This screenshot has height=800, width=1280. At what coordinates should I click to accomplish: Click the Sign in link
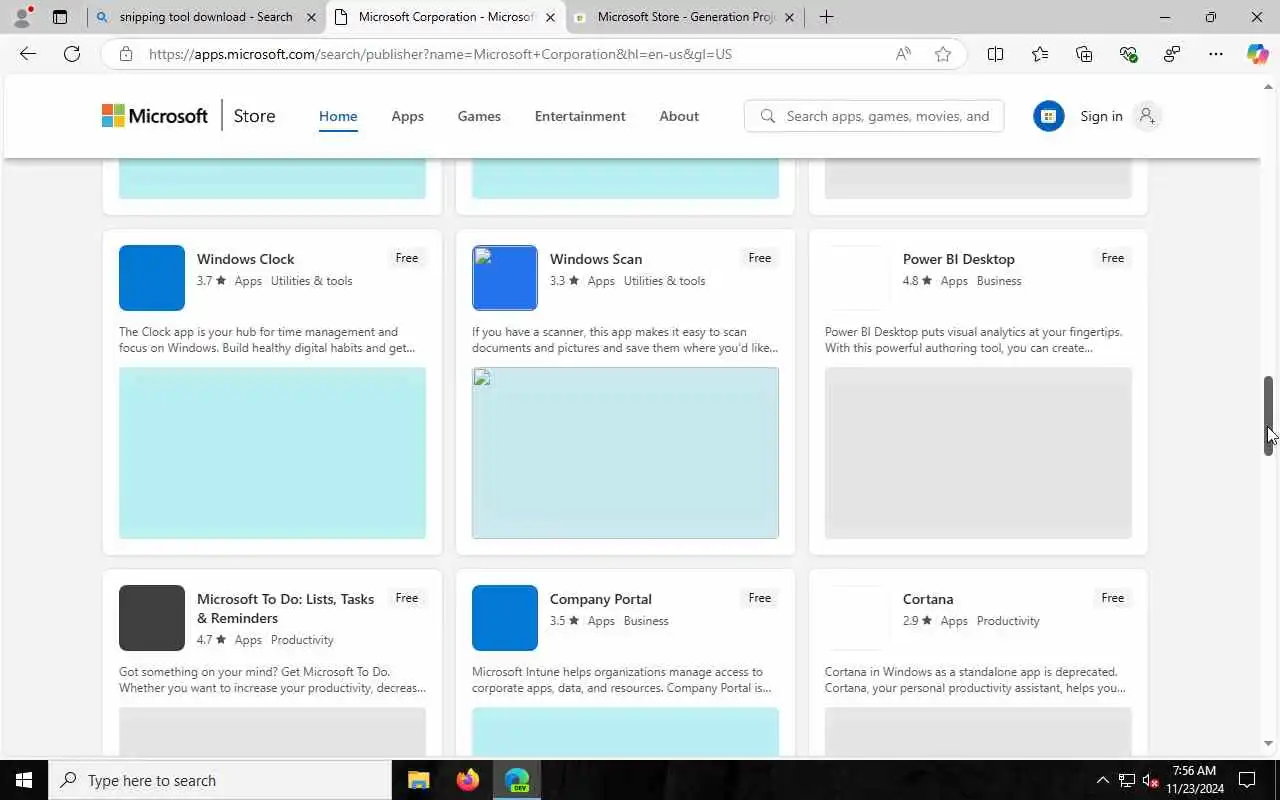click(1101, 116)
